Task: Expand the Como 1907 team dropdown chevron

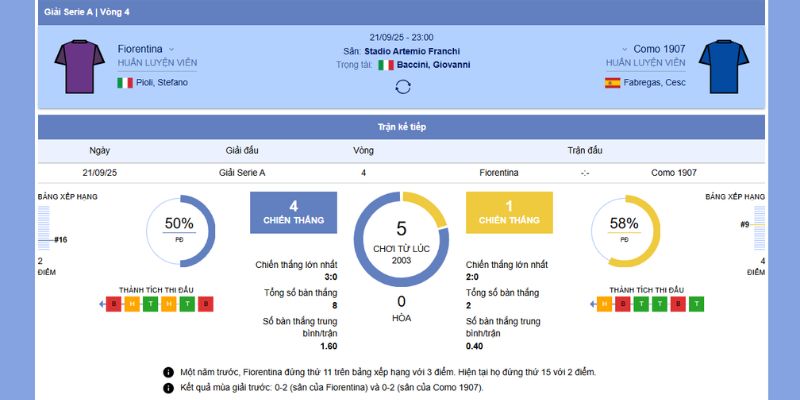Action: click(x=625, y=49)
